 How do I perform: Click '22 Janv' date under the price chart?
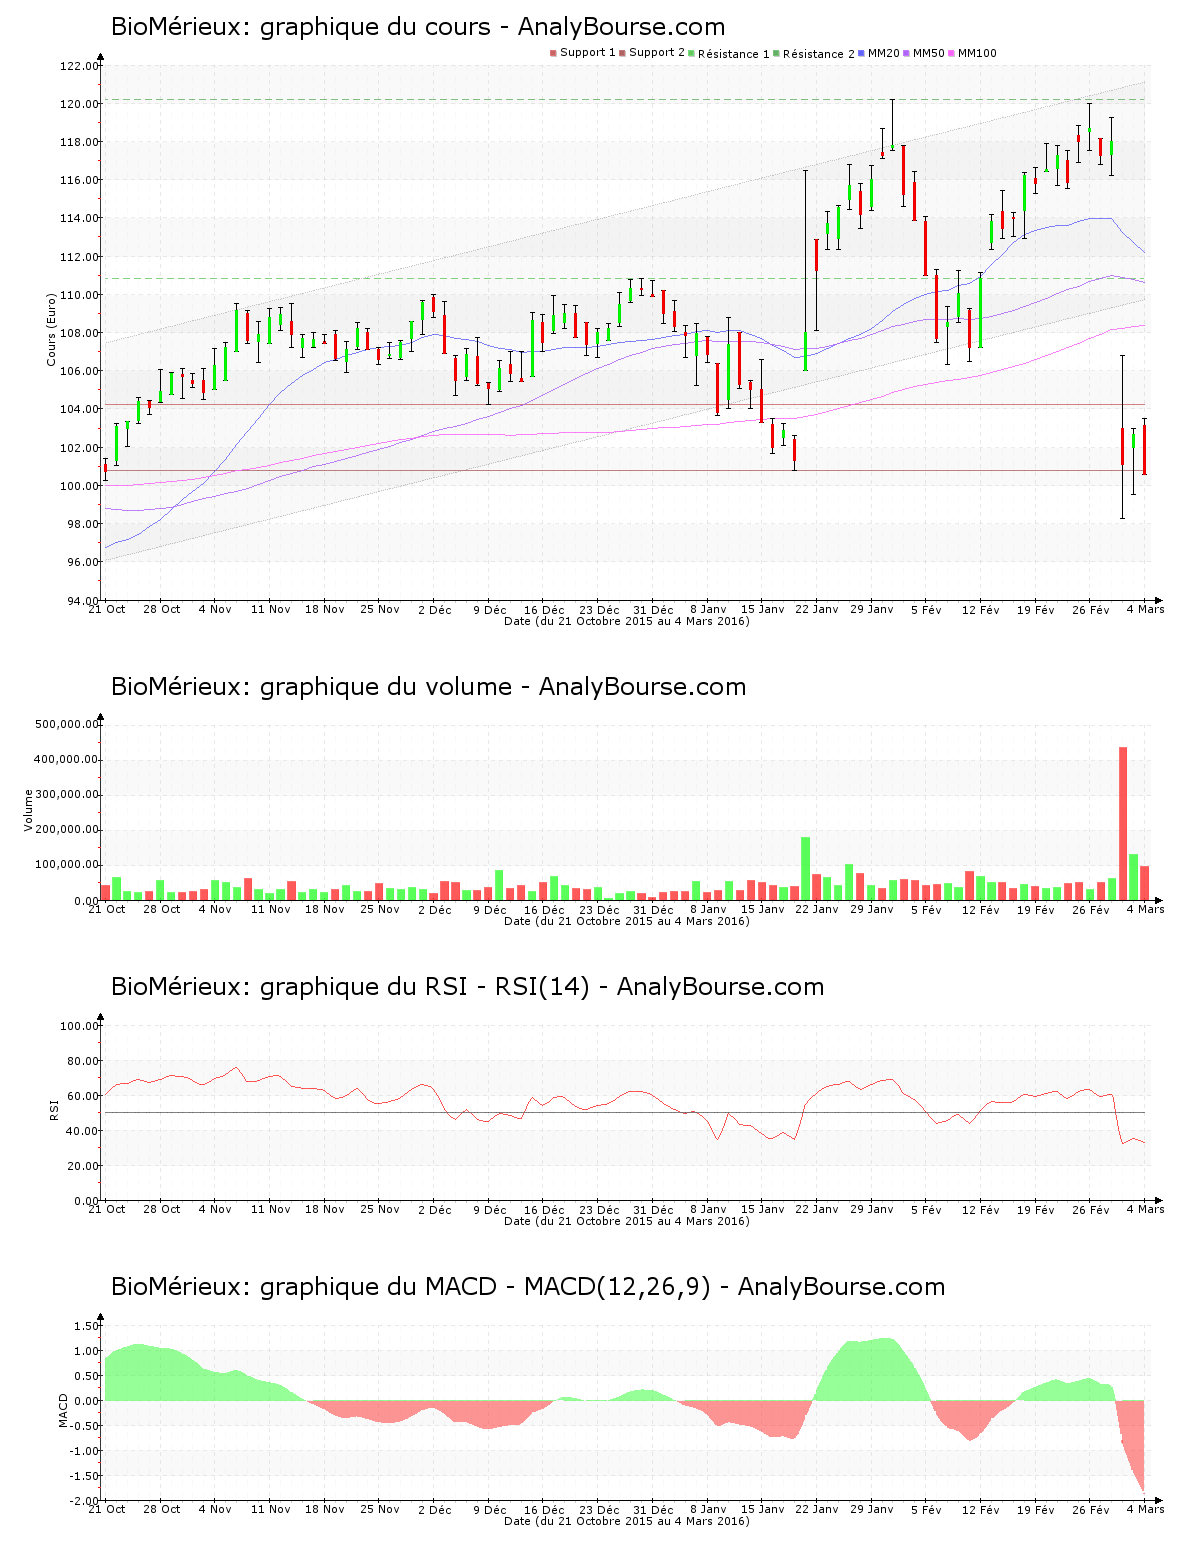(817, 609)
